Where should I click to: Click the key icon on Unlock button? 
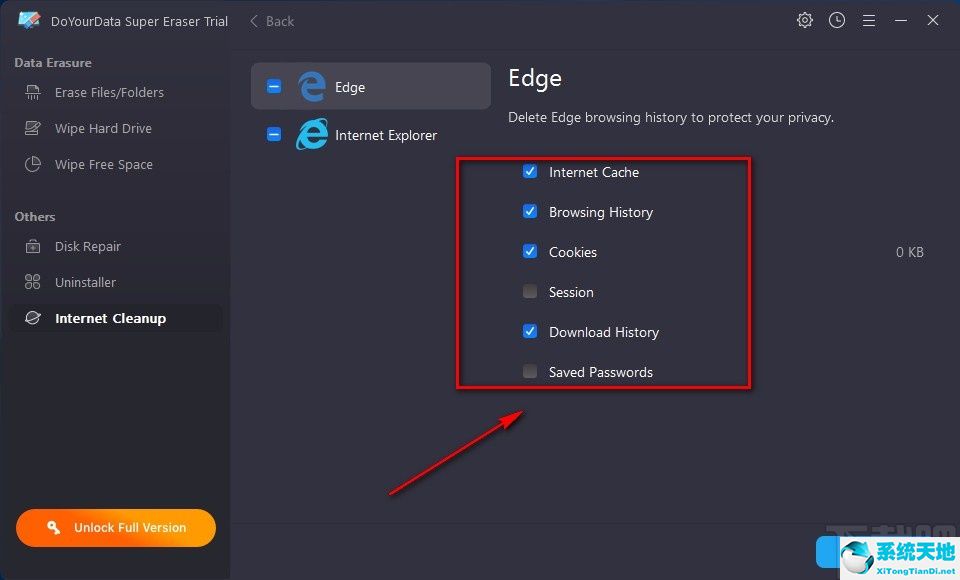[x=53, y=527]
